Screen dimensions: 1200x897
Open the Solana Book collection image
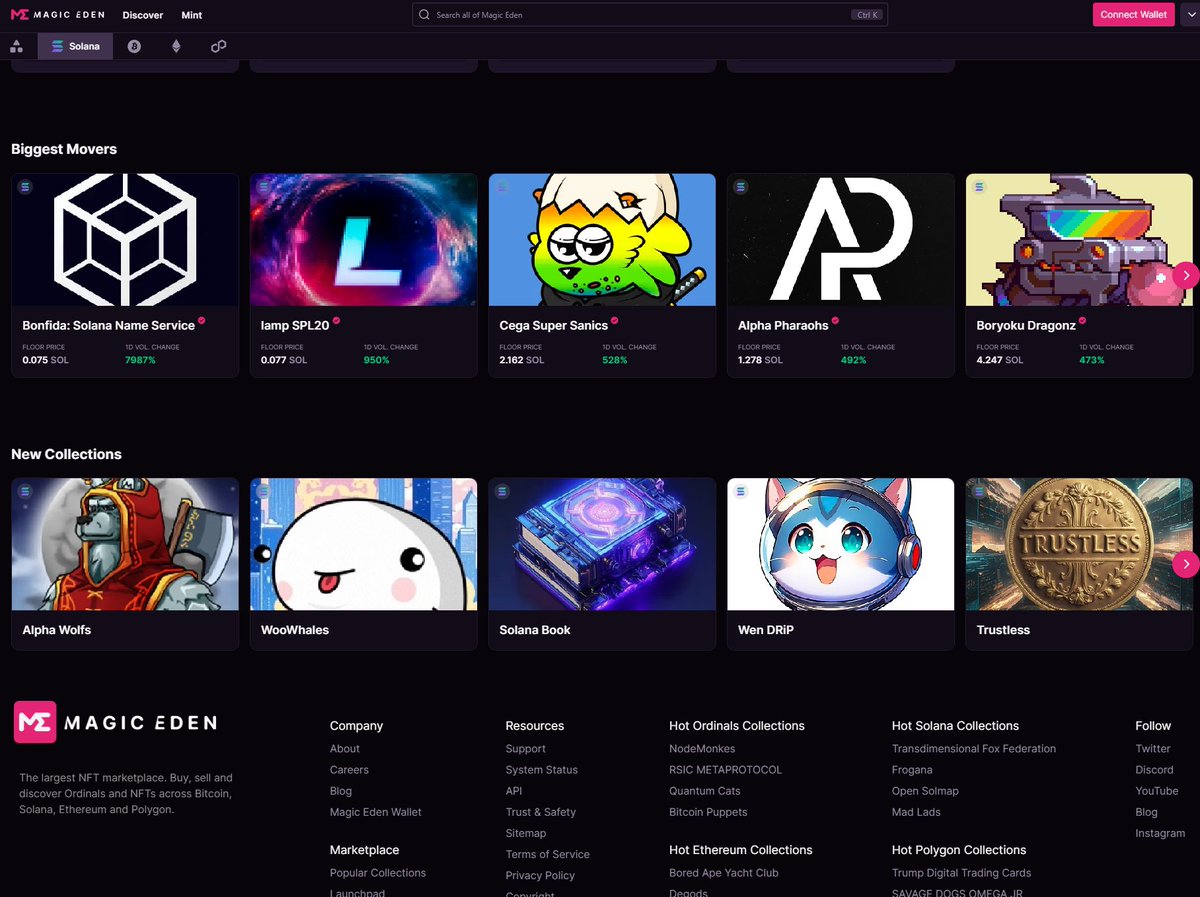(x=602, y=544)
